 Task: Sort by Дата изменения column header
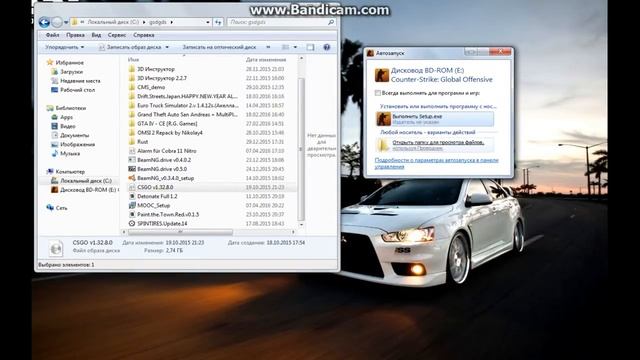(266, 60)
